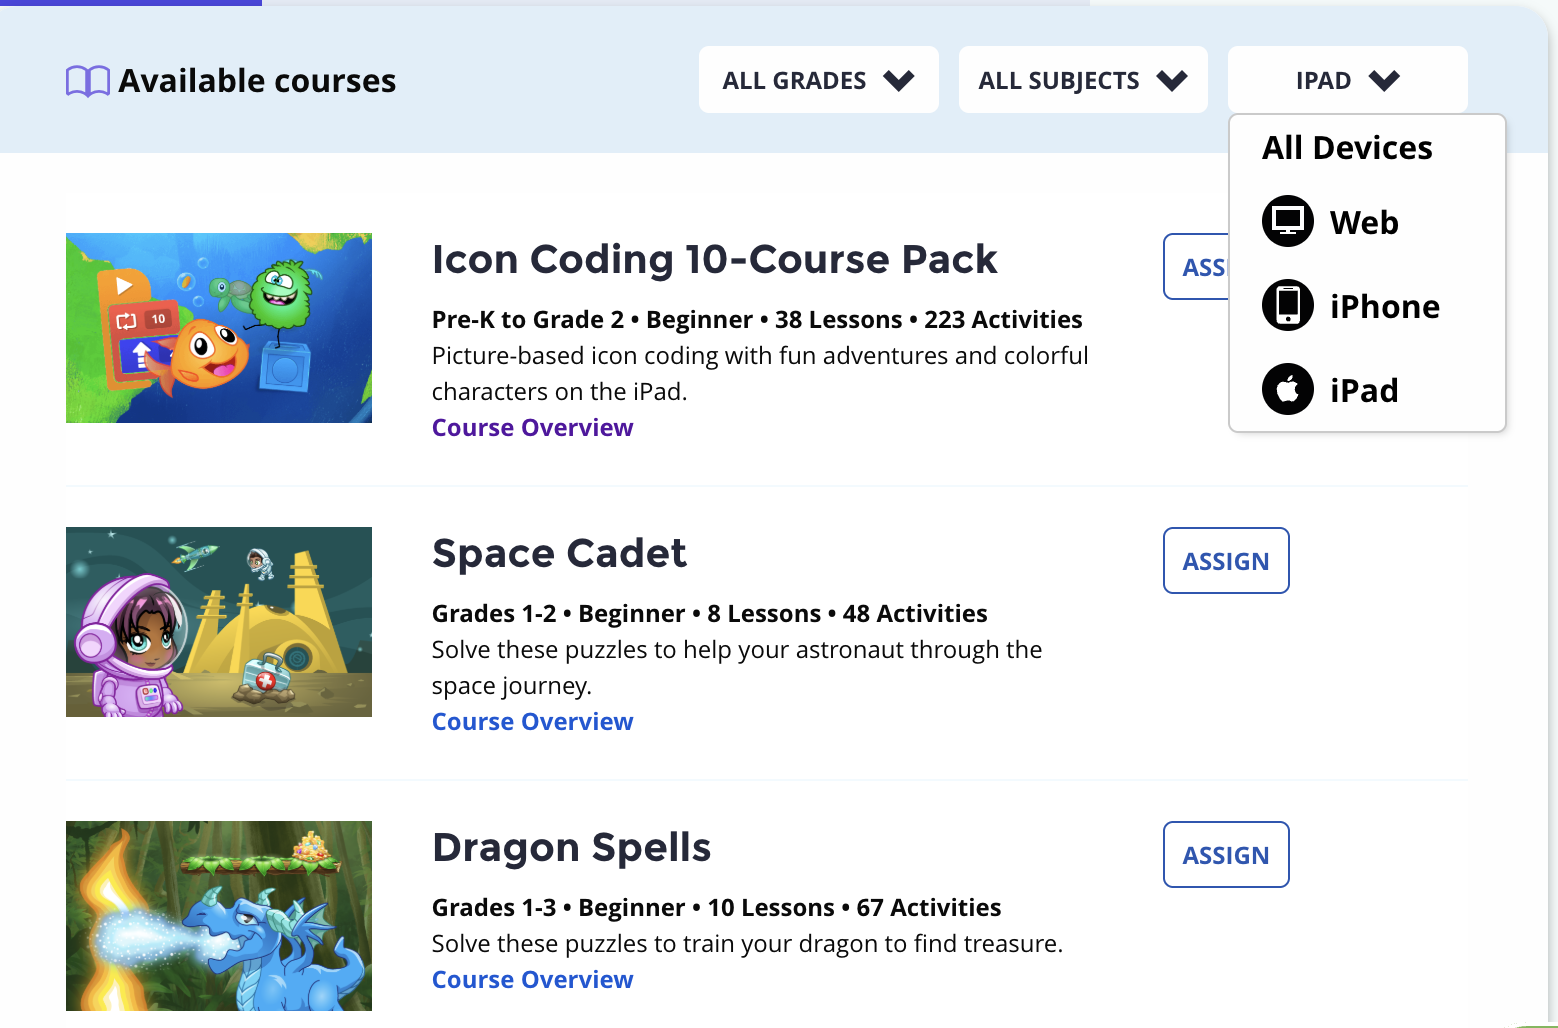Open Space Cadet Course Overview link
Viewport: 1558px width, 1028px height.
coord(532,722)
